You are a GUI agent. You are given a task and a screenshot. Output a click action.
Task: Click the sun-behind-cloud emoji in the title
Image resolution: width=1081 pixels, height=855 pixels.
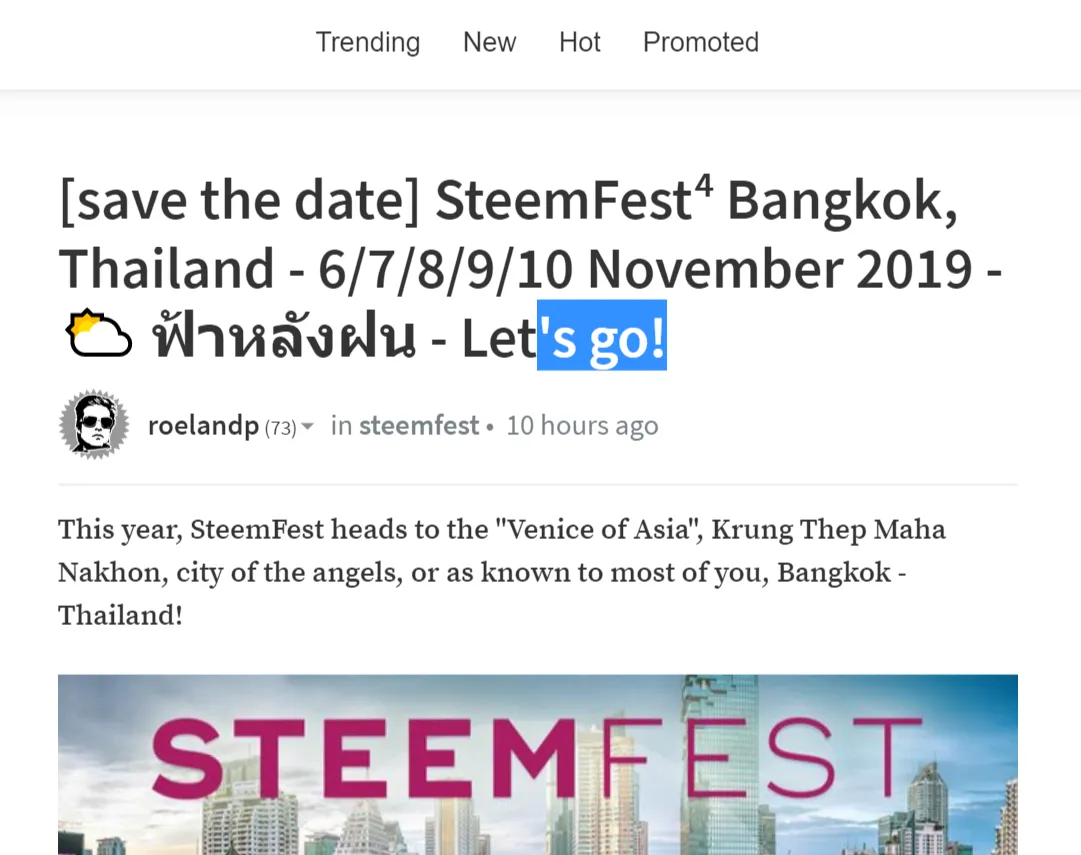click(99, 334)
